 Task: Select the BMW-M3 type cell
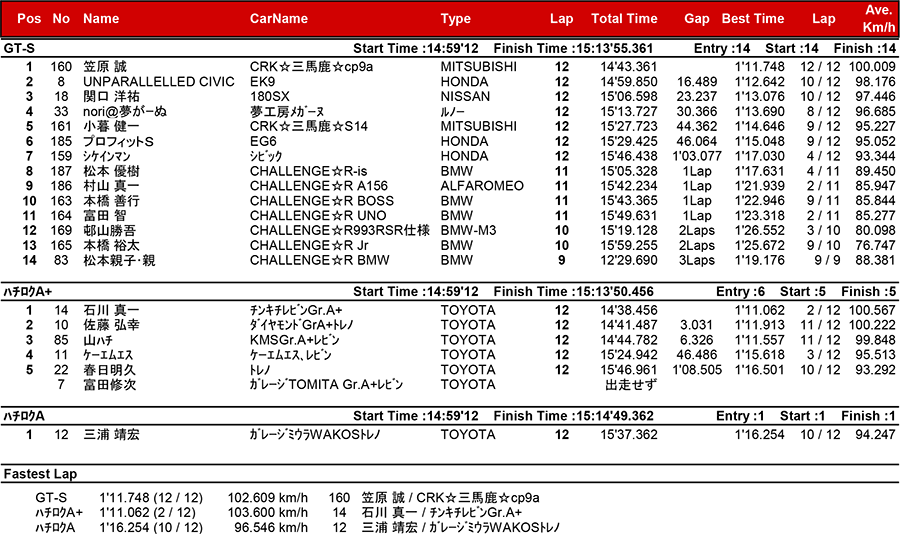point(468,230)
